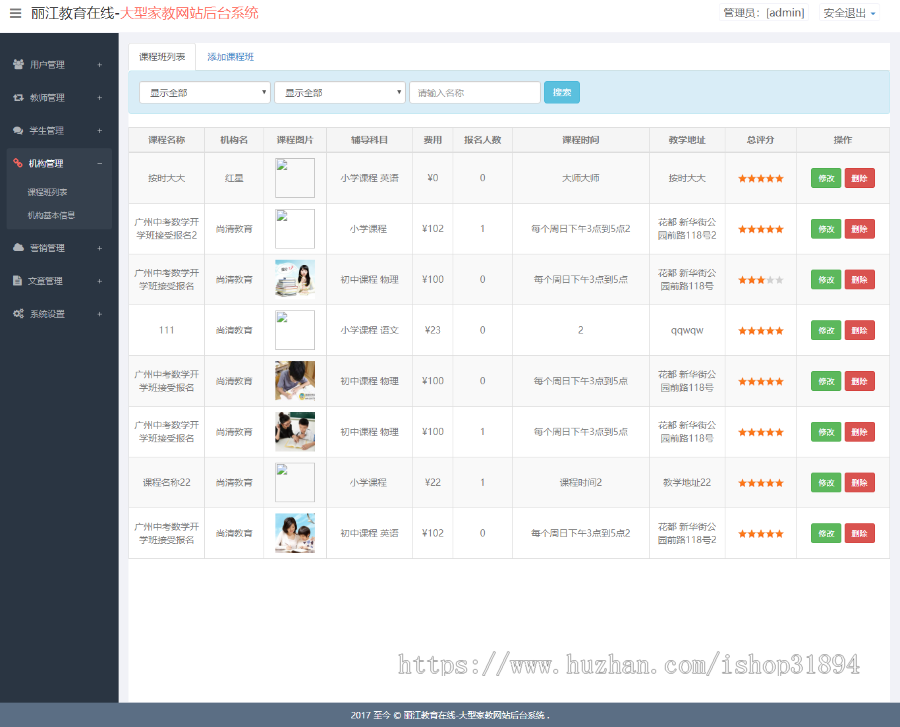Collapse 机构管理 with its minus sign
Image resolution: width=900 pixels, height=727 pixels.
(100, 164)
